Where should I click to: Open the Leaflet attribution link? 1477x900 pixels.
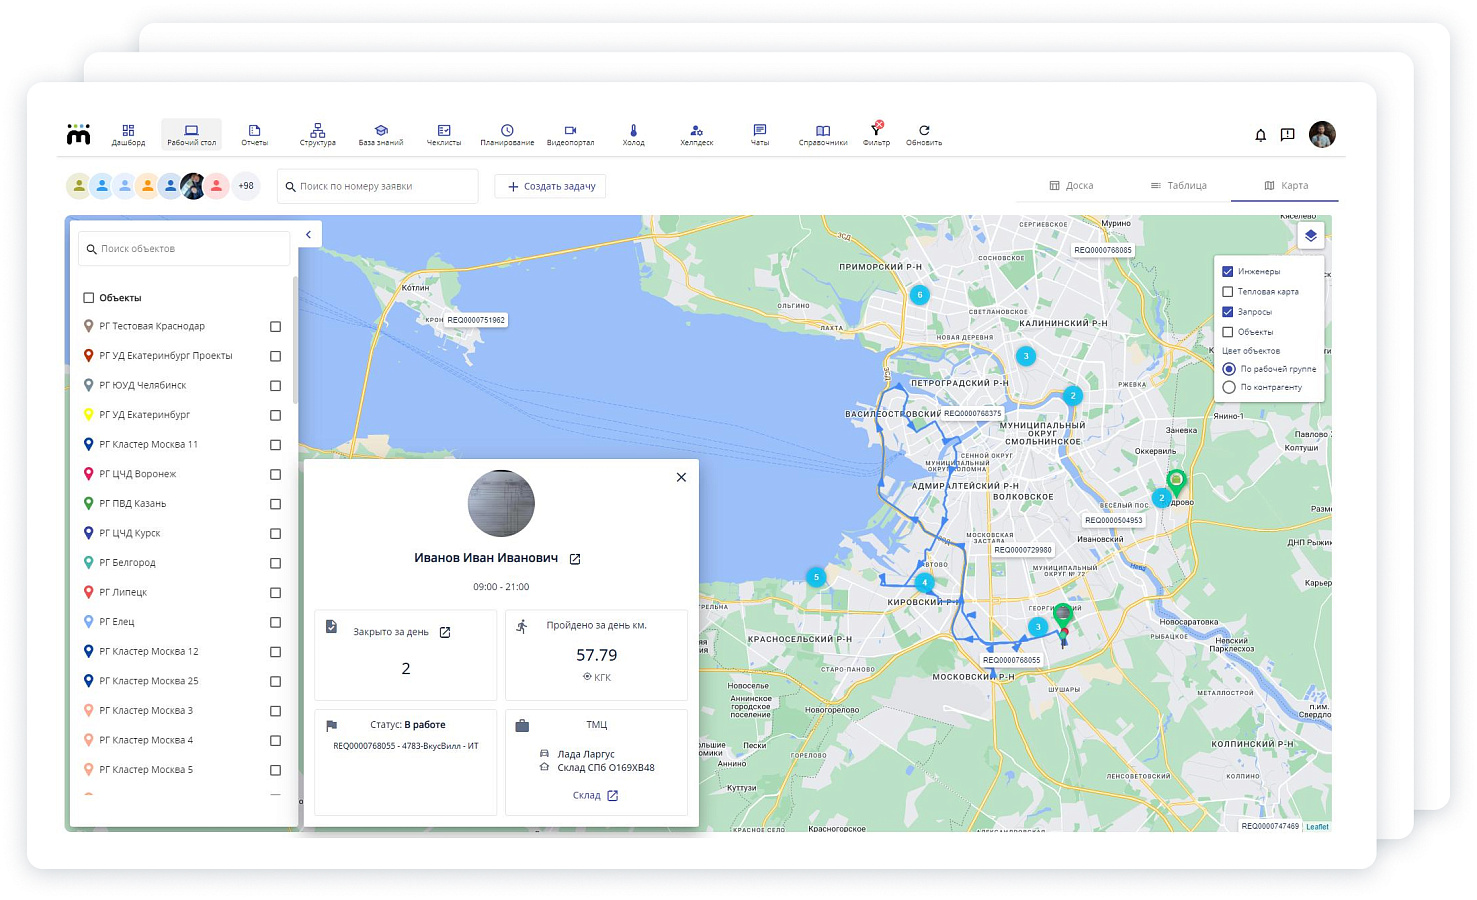coord(1317,827)
